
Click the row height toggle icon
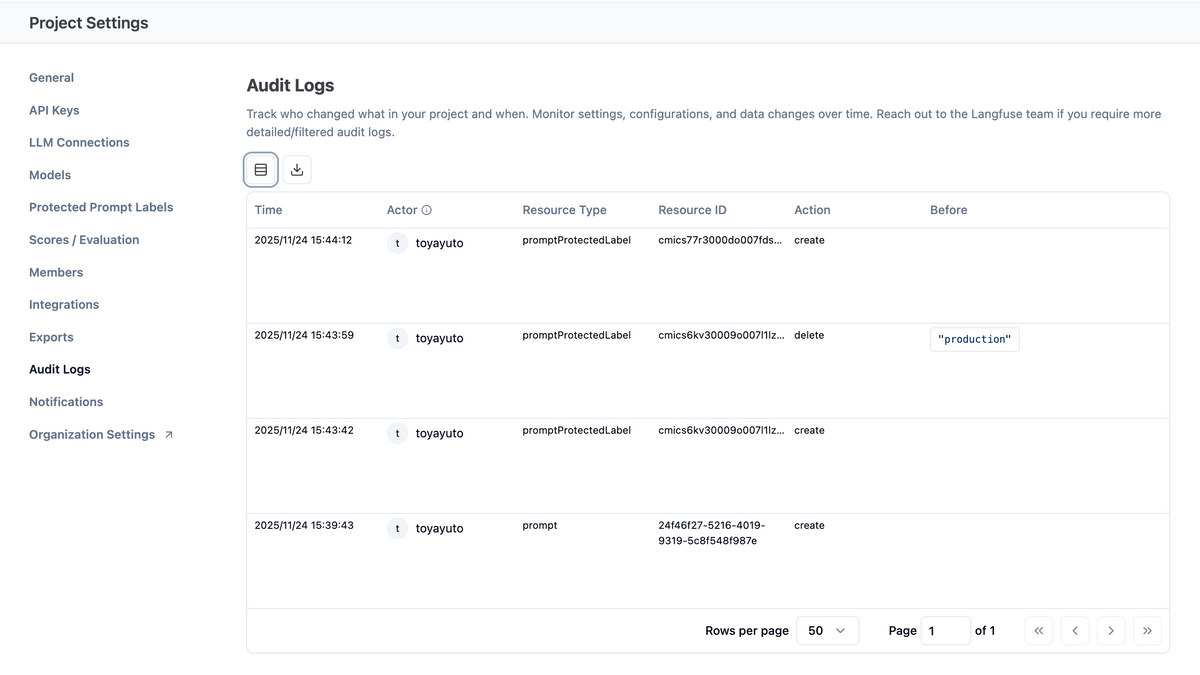point(261,170)
